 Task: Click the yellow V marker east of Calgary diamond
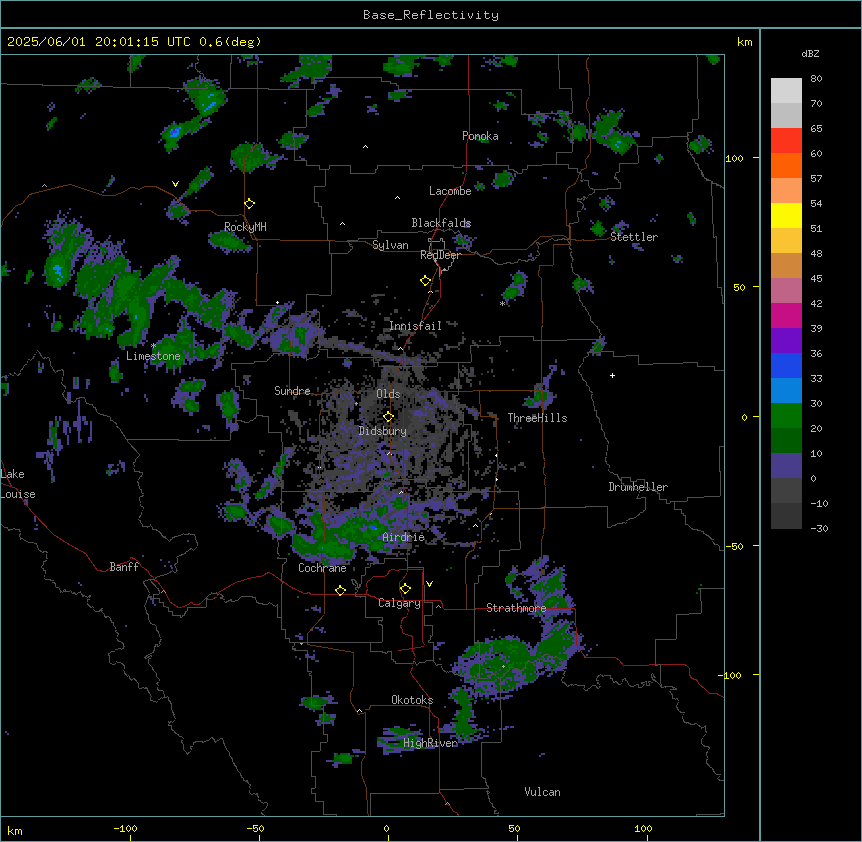coord(429,584)
